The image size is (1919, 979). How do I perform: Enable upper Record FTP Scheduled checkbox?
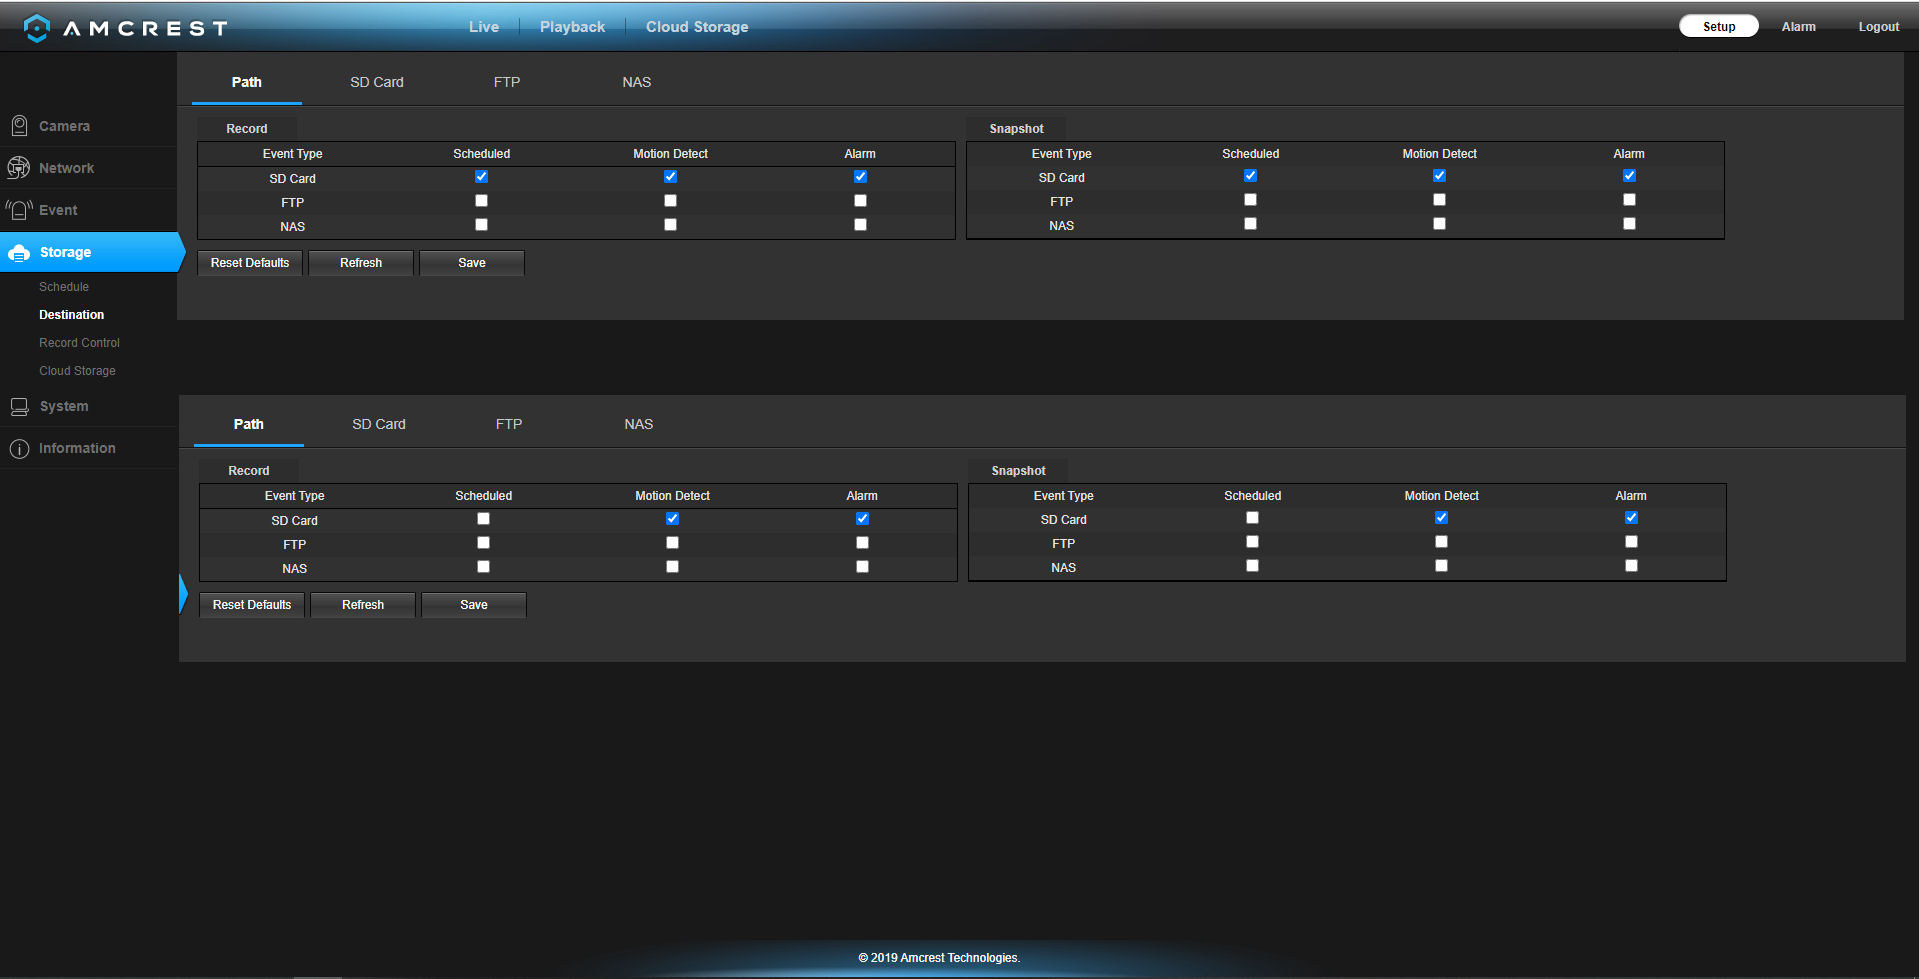point(481,201)
